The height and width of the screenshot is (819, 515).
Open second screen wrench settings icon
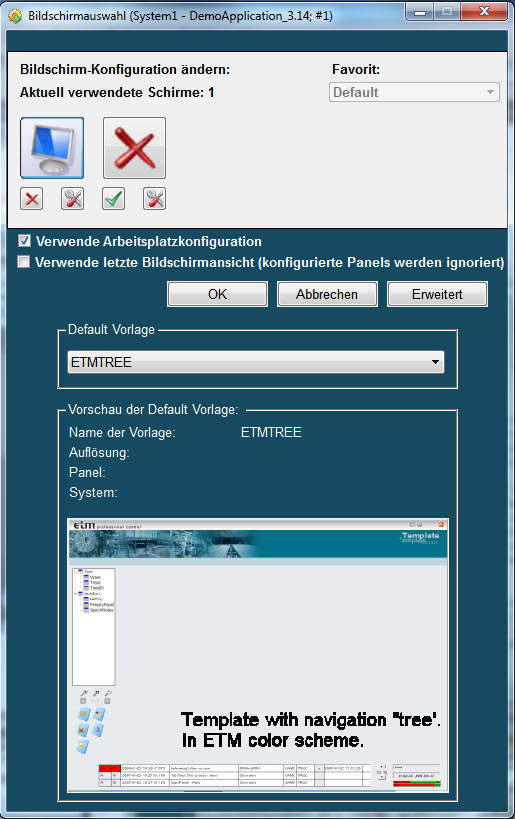click(x=155, y=198)
